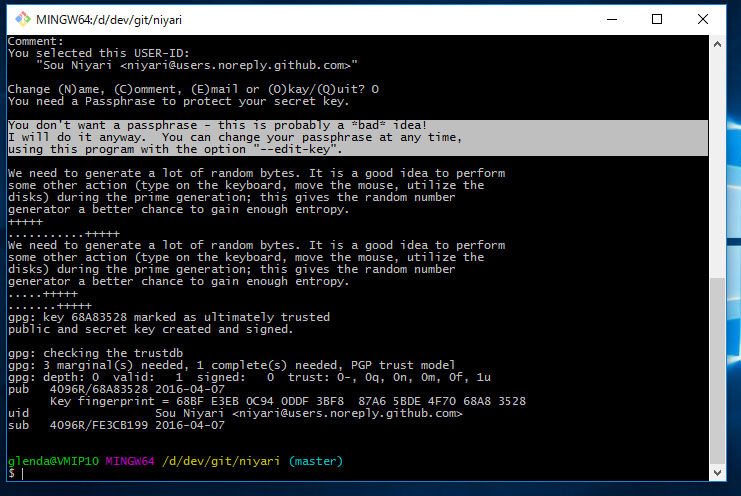Click 'gpg: checking the trustdb' line
Image resolution: width=741 pixels, height=496 pixels.
(x=95, y=353)
